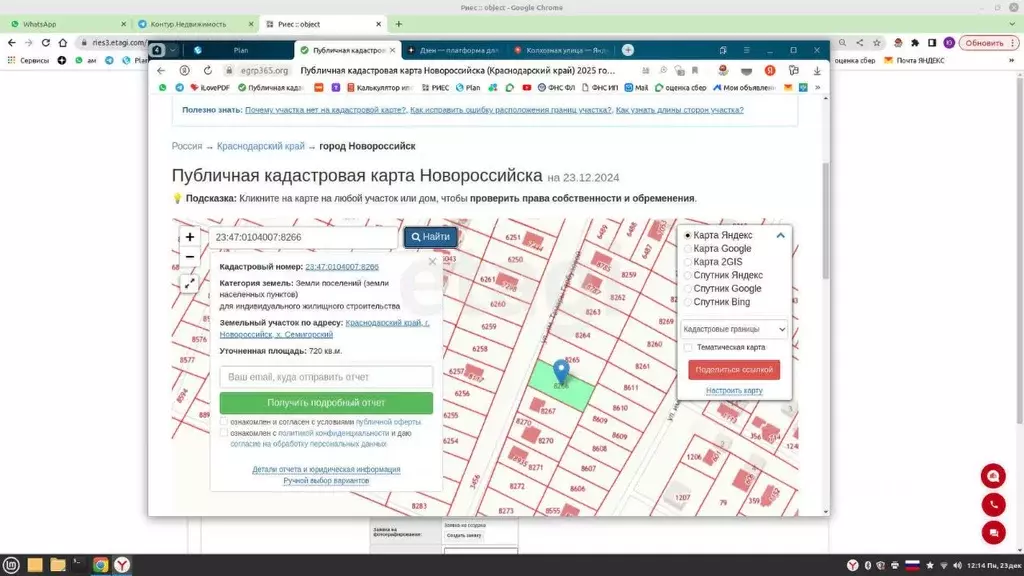Expand Yandex tab group dropdown arrow
This screenshot has height=576, width=1024.
pyautogui.click(x=173, y=50)
